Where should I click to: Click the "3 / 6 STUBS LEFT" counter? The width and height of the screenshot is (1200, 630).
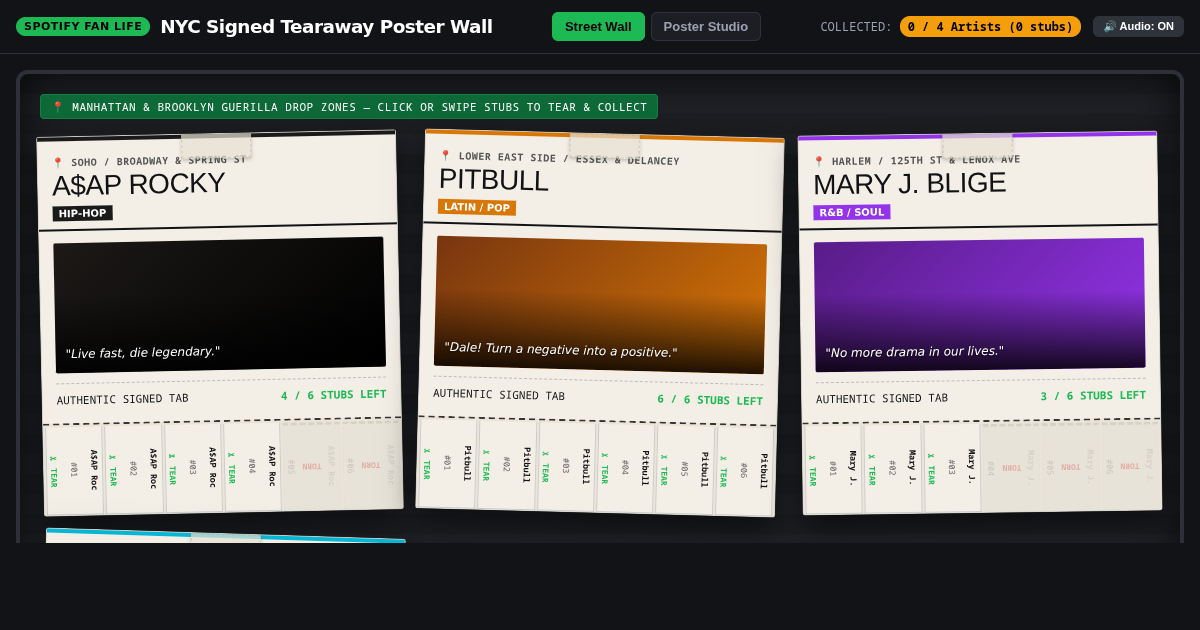1093,396
